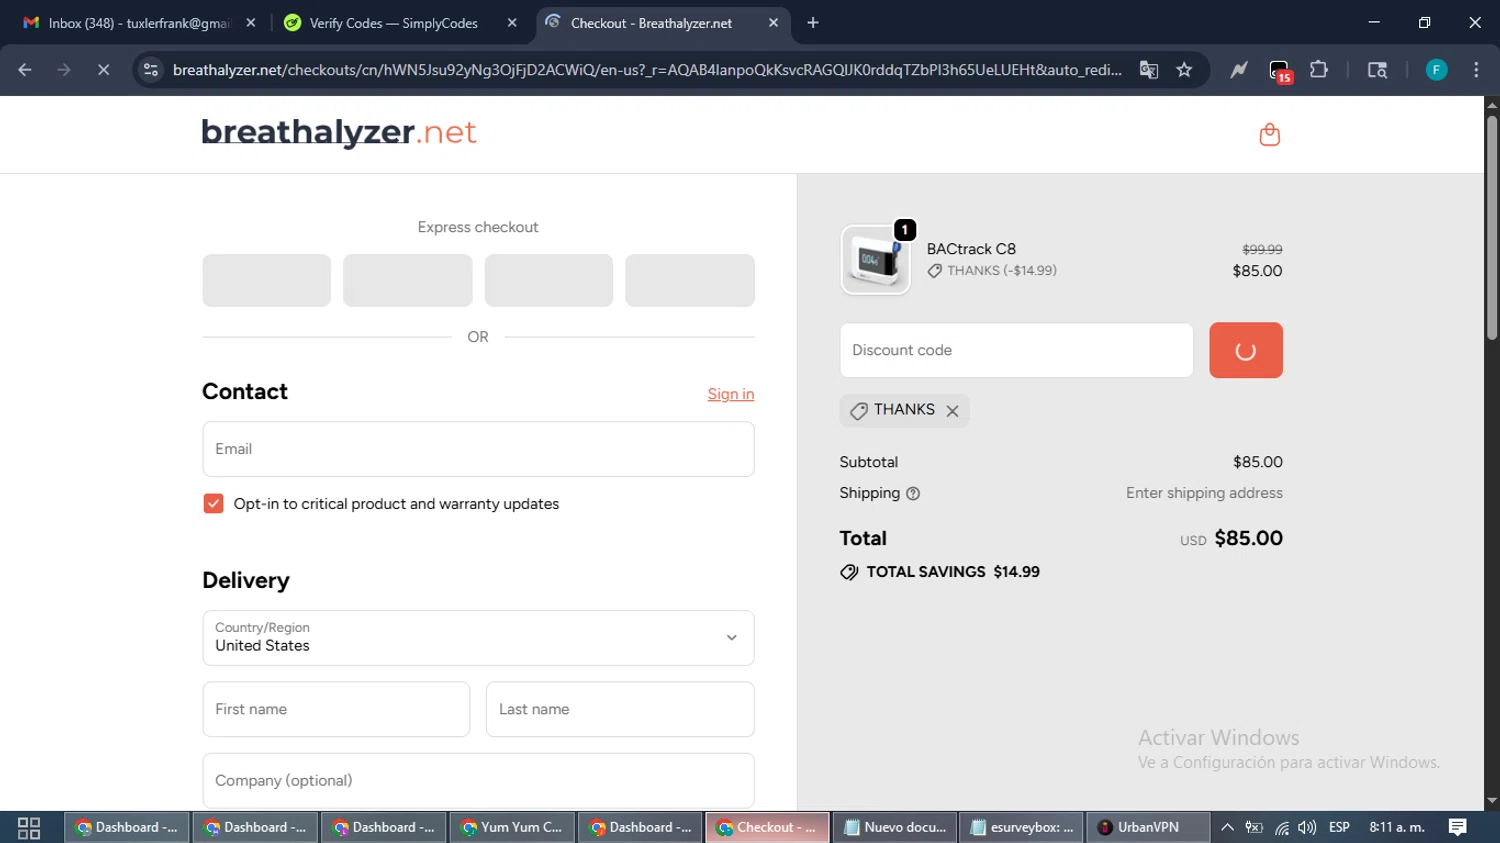Go back to previous page
The height and width of the screenshot is (843, 1500).
click(25, 70)
